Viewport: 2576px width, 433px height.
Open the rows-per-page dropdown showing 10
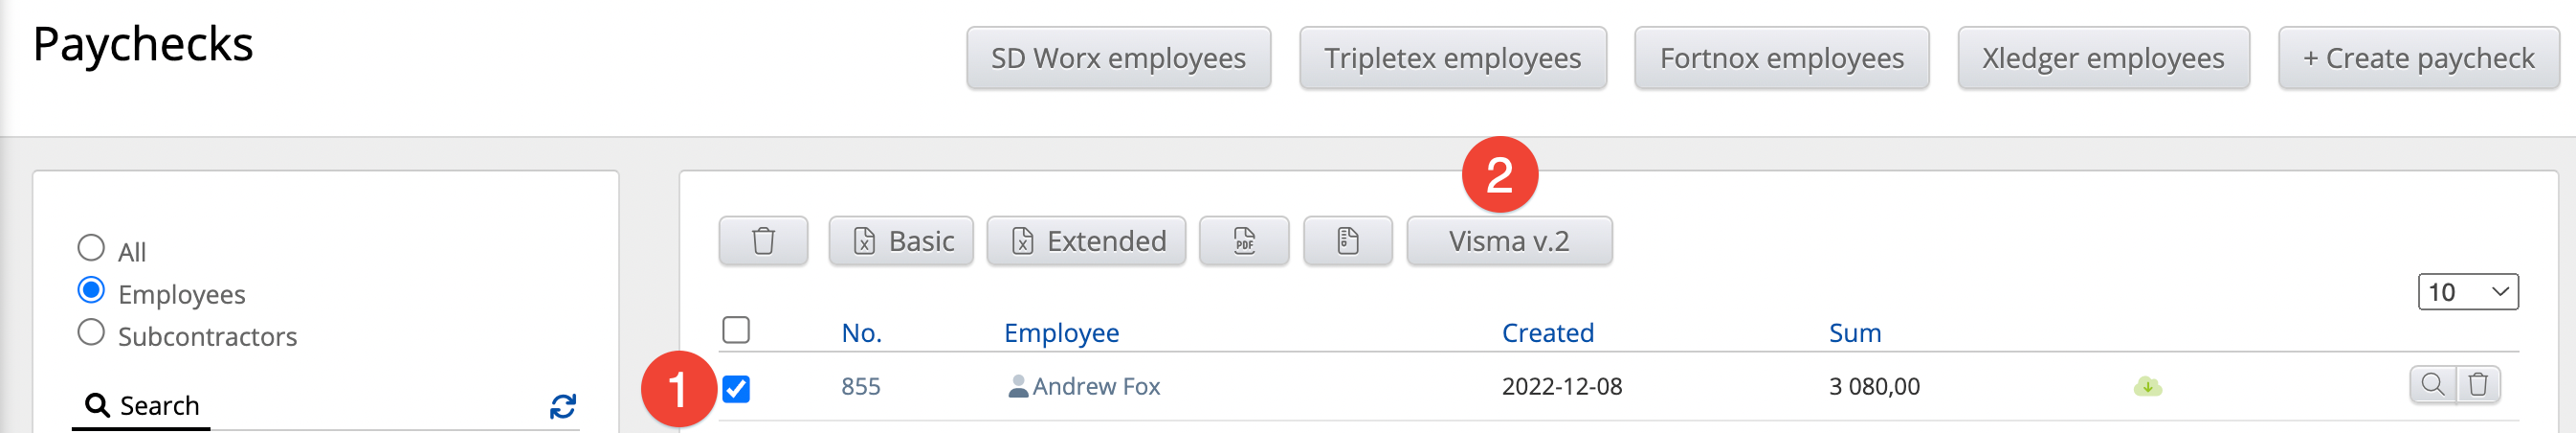coord(2467,292)
